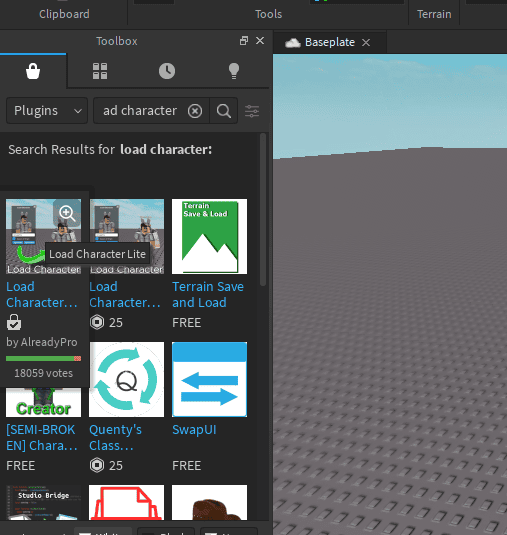This screenshot has width=507, height=535.
Task: Open the Marketplace tab with shopping bag icon
Action: click(33, 71)
